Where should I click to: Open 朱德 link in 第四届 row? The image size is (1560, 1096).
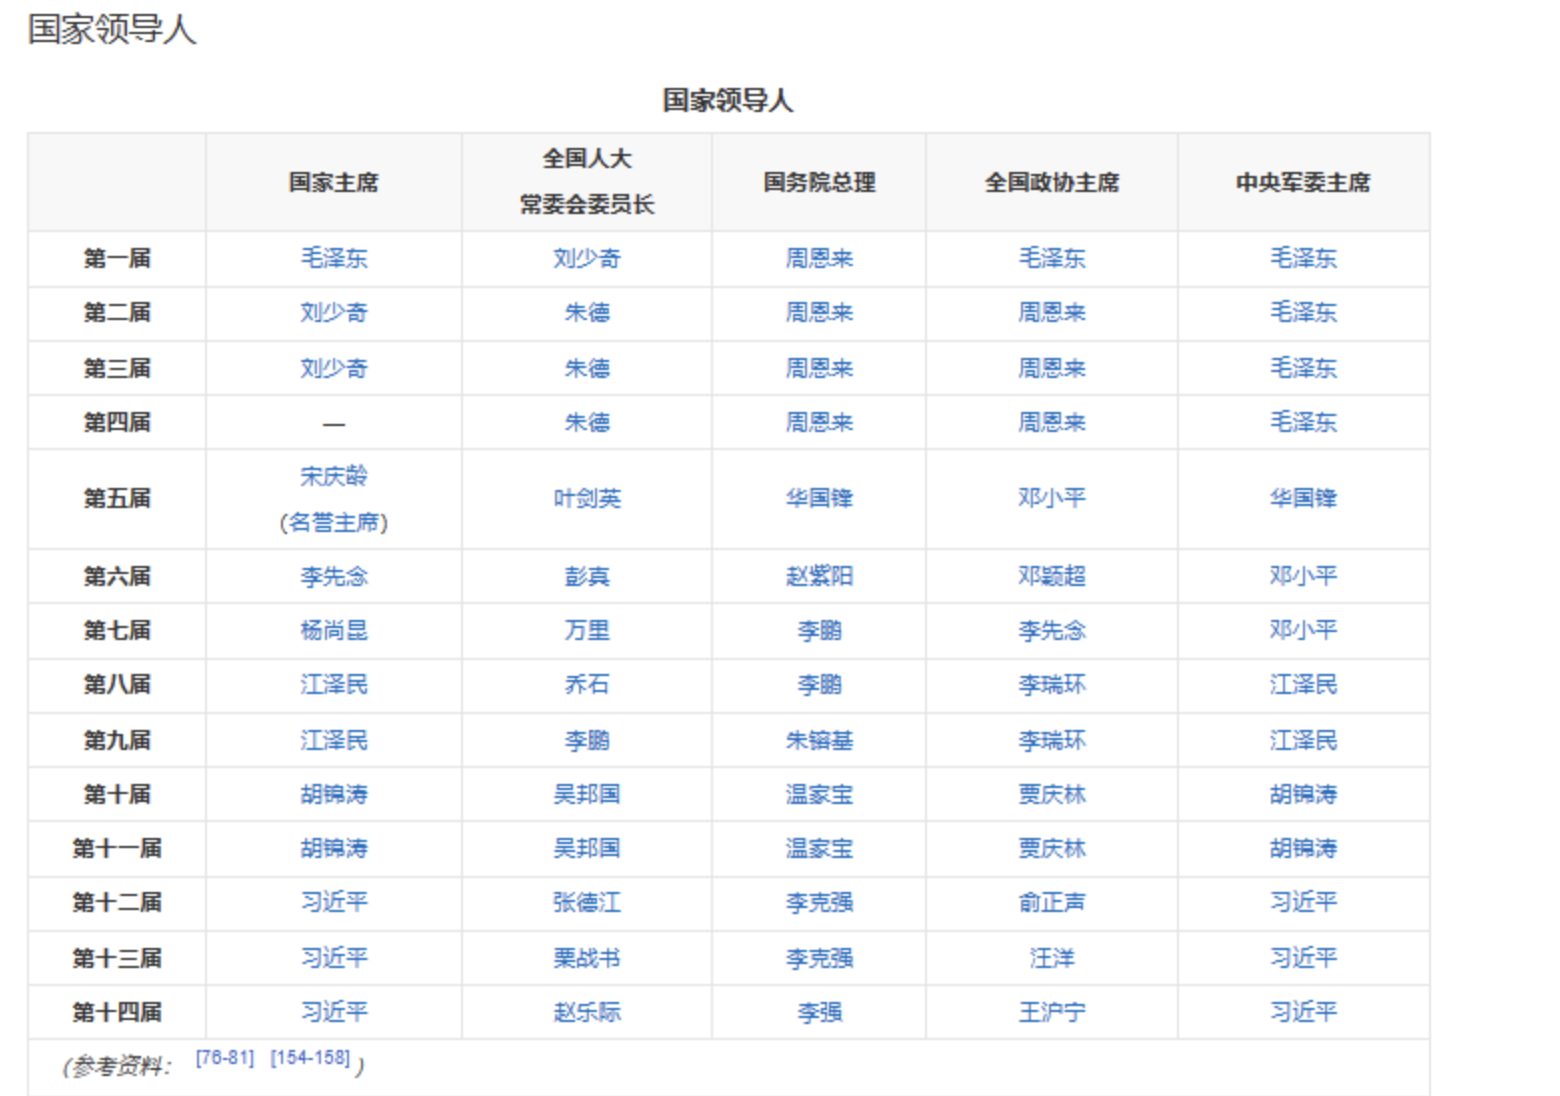coord(587,422)
